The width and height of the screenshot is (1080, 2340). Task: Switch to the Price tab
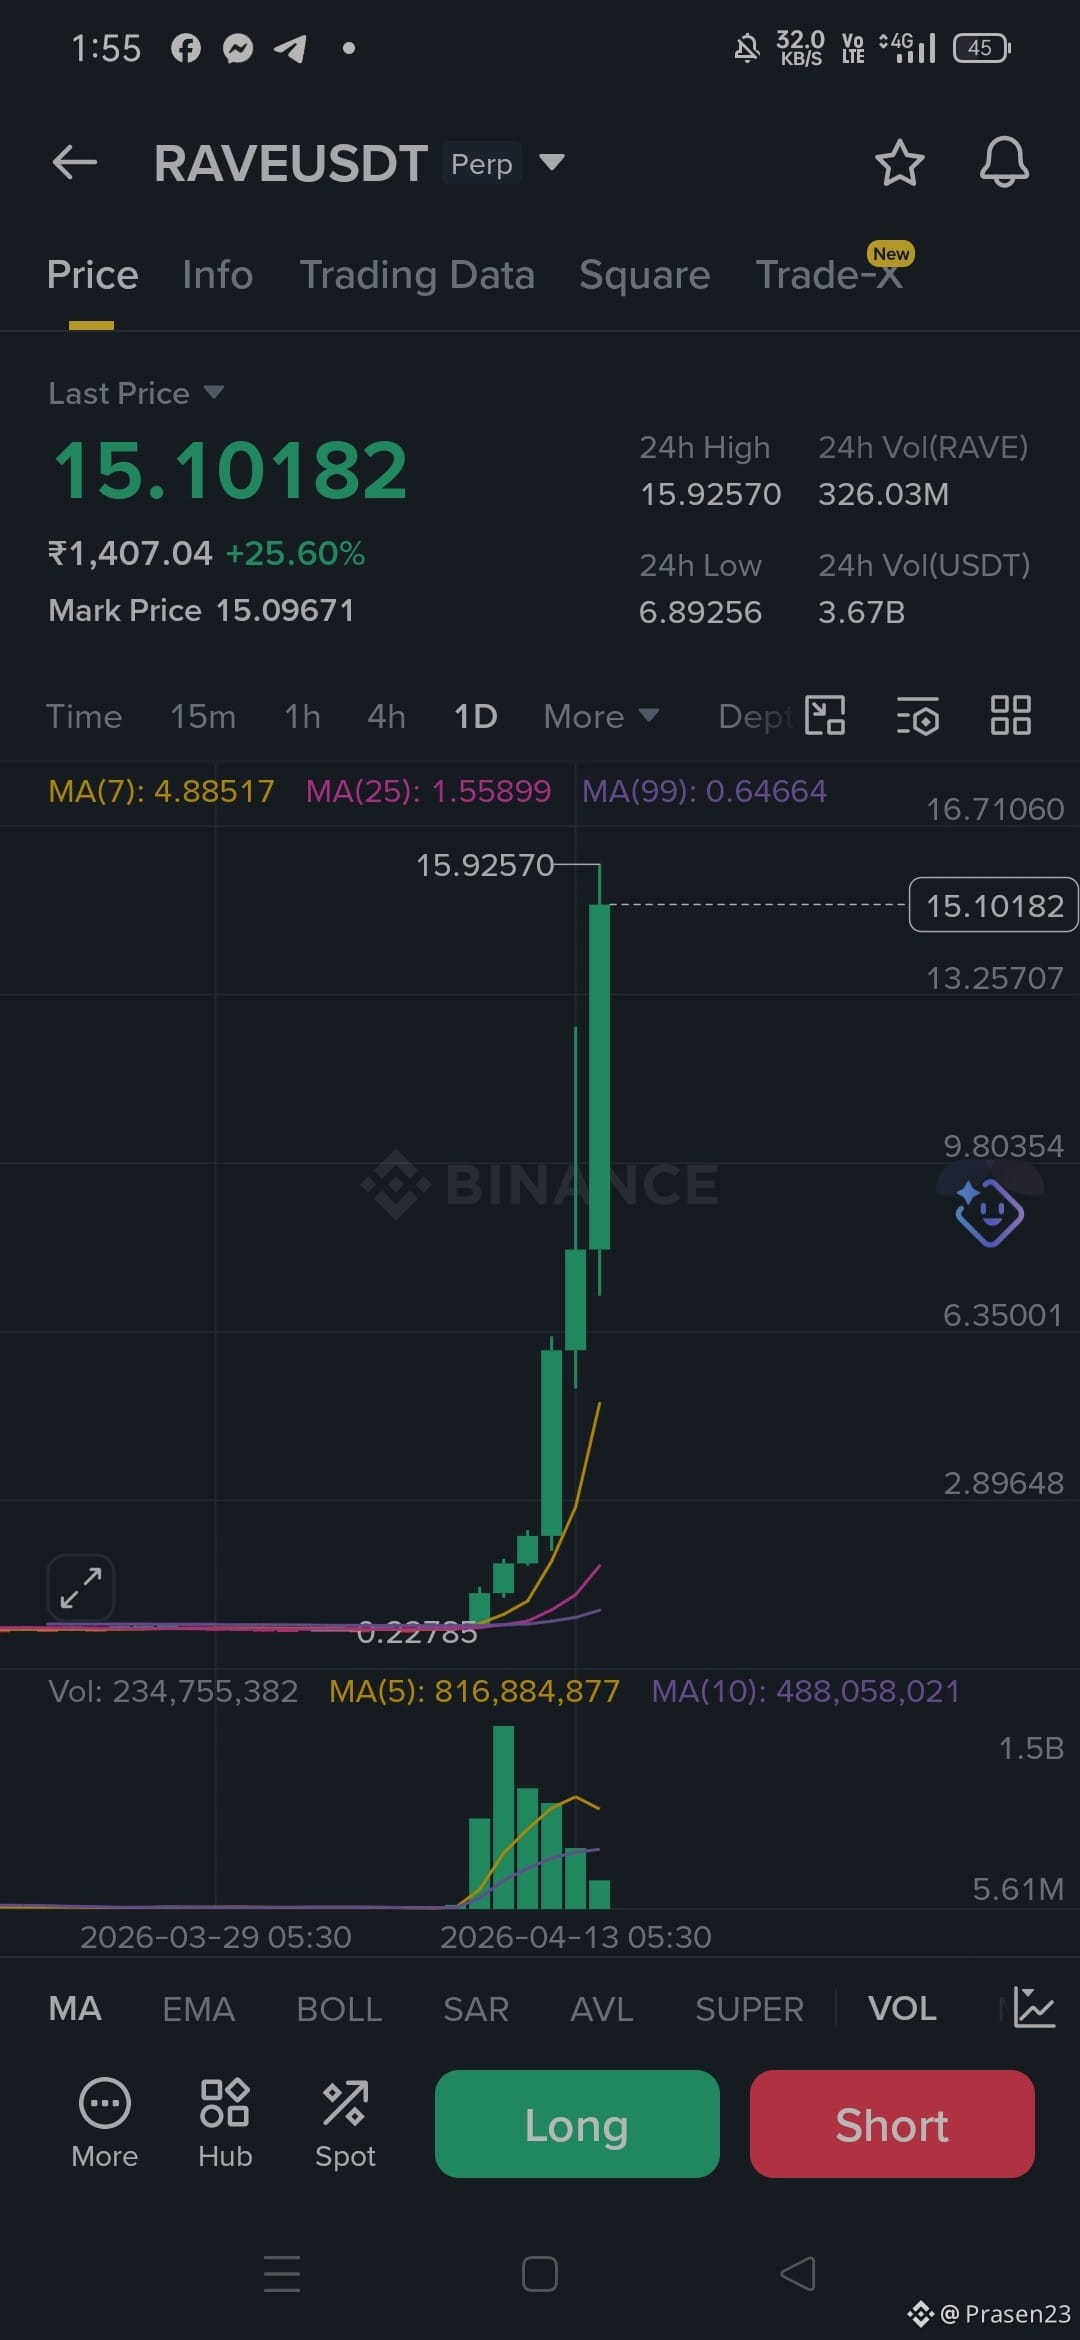pos(92,275)
